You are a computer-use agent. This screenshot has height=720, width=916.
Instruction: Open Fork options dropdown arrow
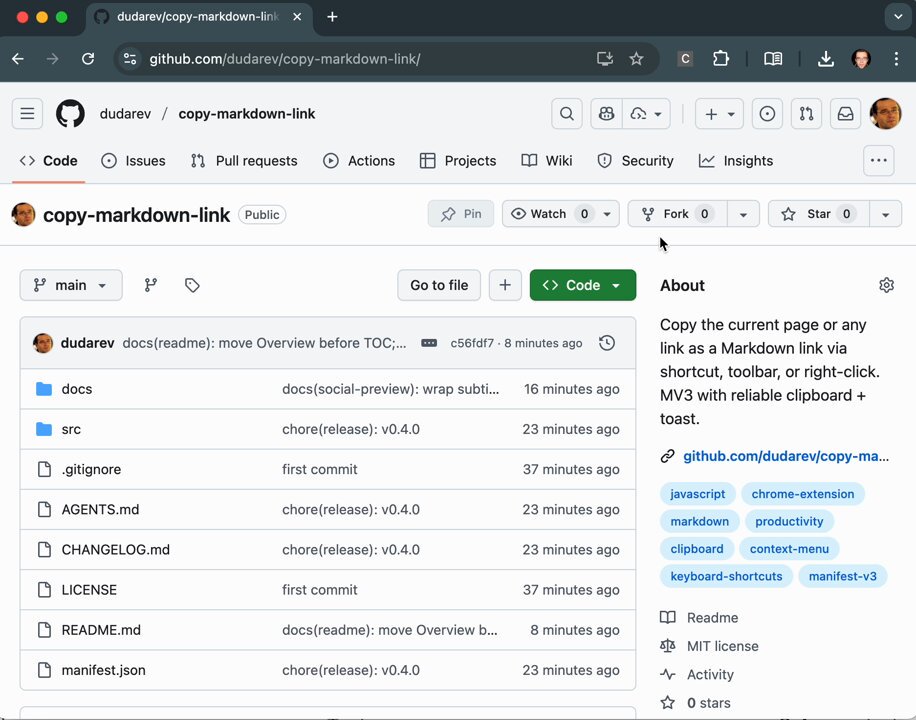[x=743, y=214]
